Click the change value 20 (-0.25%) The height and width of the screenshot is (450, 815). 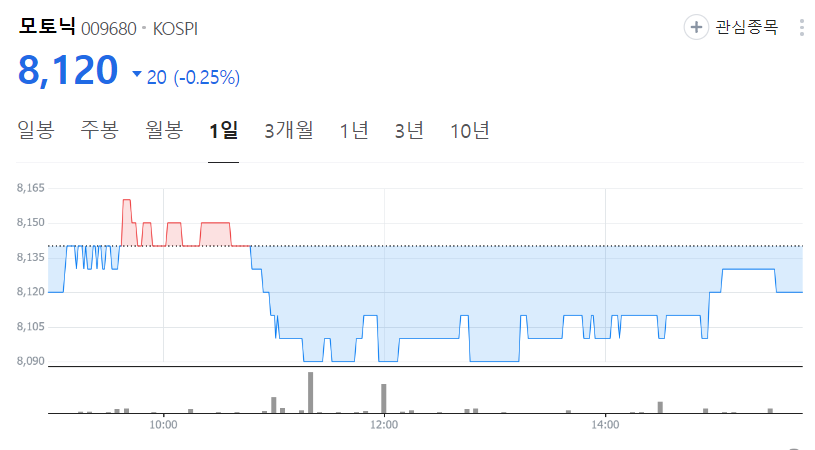(x=193, y=77)
